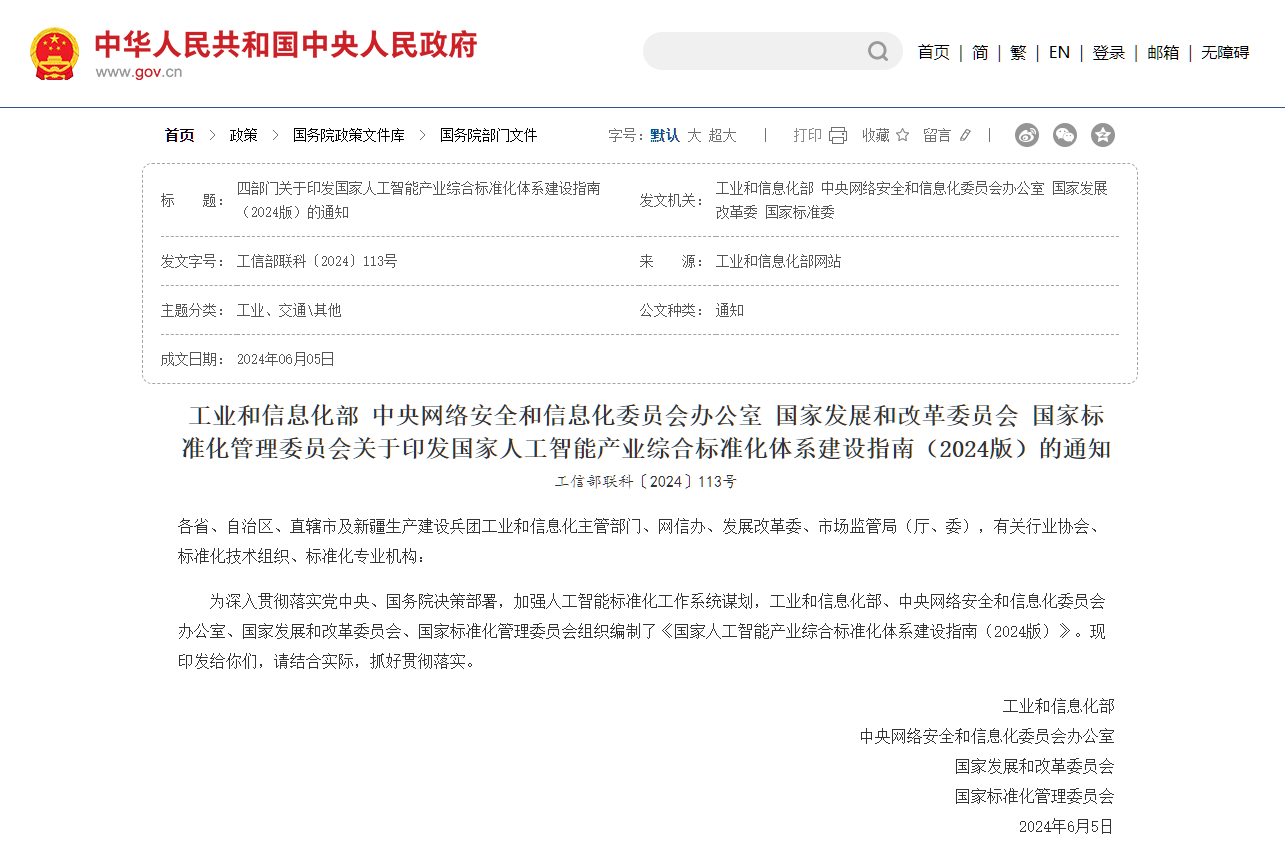The image size is (1285, 852).
Task: Click the favorite star icon next to 收藏
Action: (902, 135)
